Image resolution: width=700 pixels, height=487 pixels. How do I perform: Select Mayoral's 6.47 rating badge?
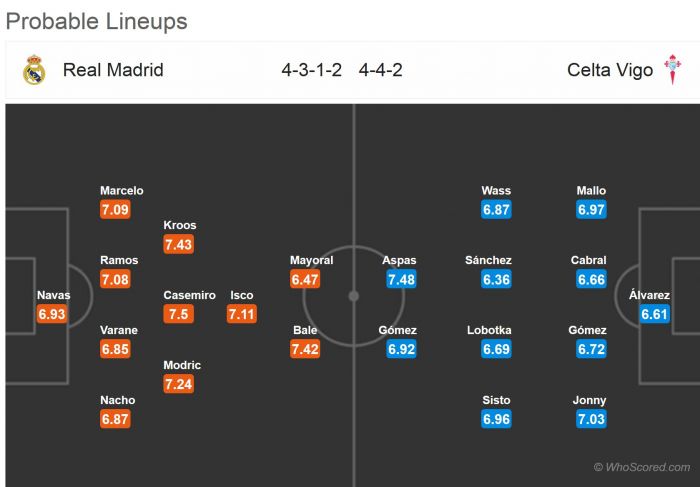(x=305, y=279)
